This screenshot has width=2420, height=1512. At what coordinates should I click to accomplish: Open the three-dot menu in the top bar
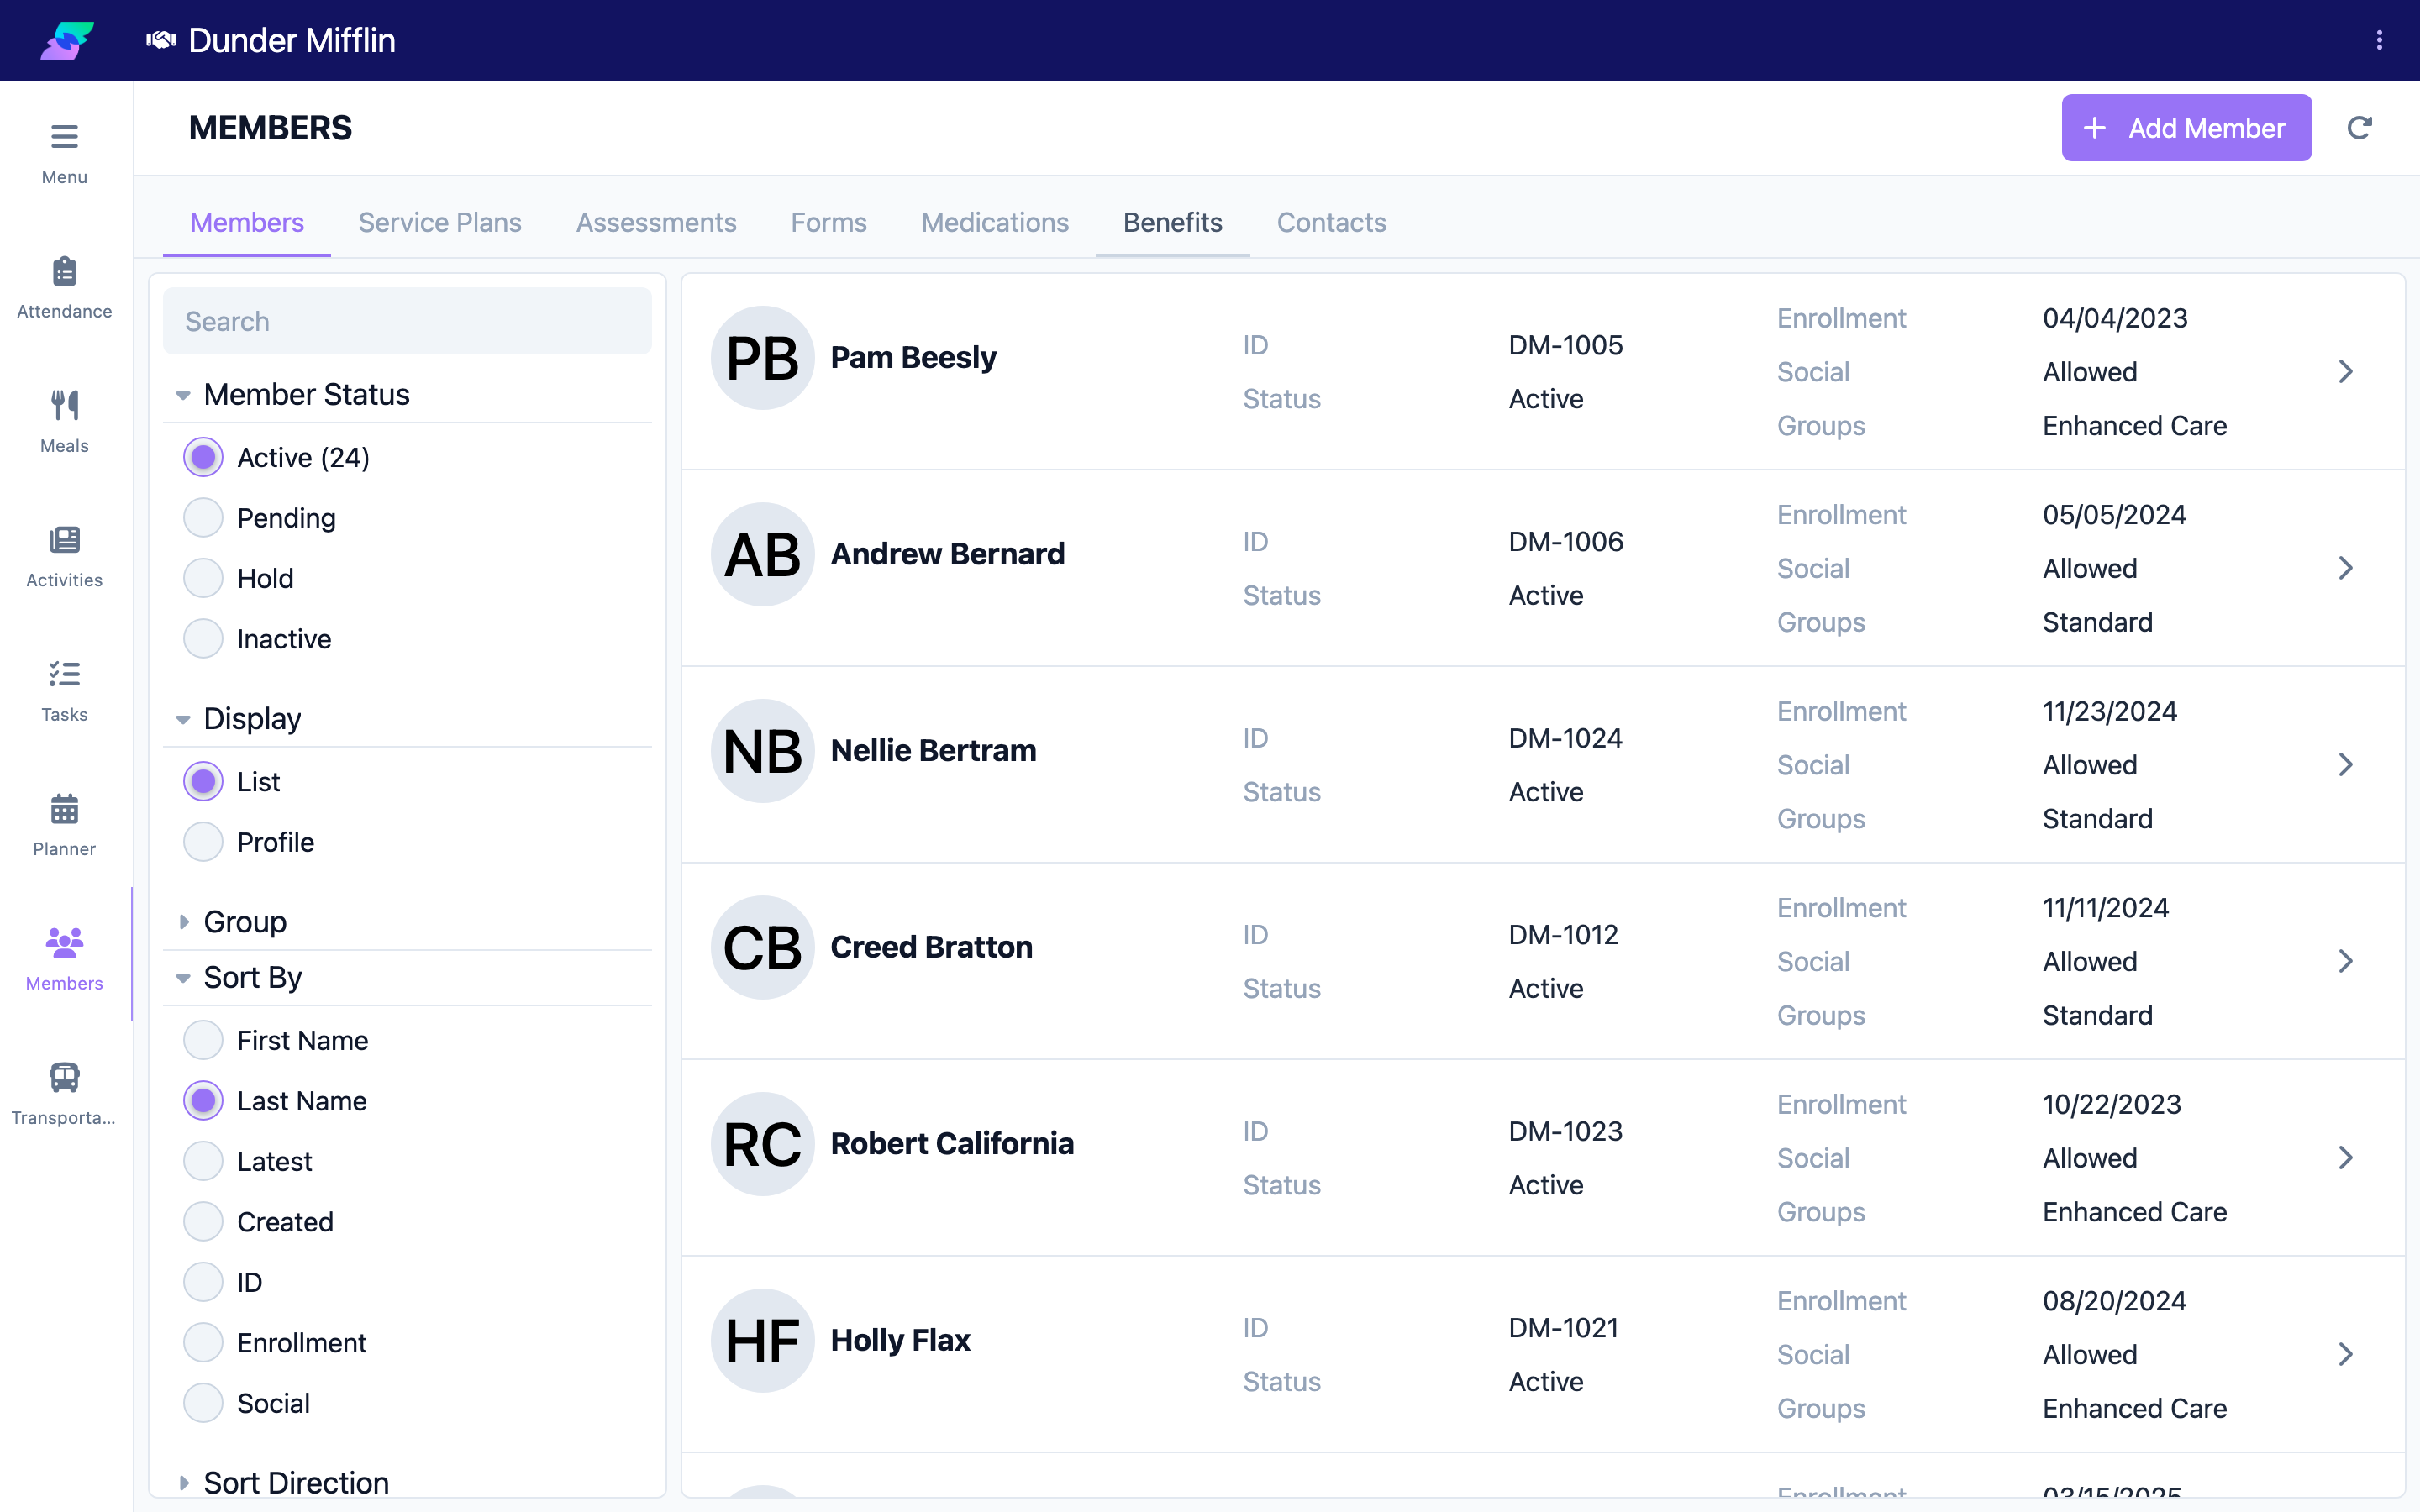click(2379, 40)
